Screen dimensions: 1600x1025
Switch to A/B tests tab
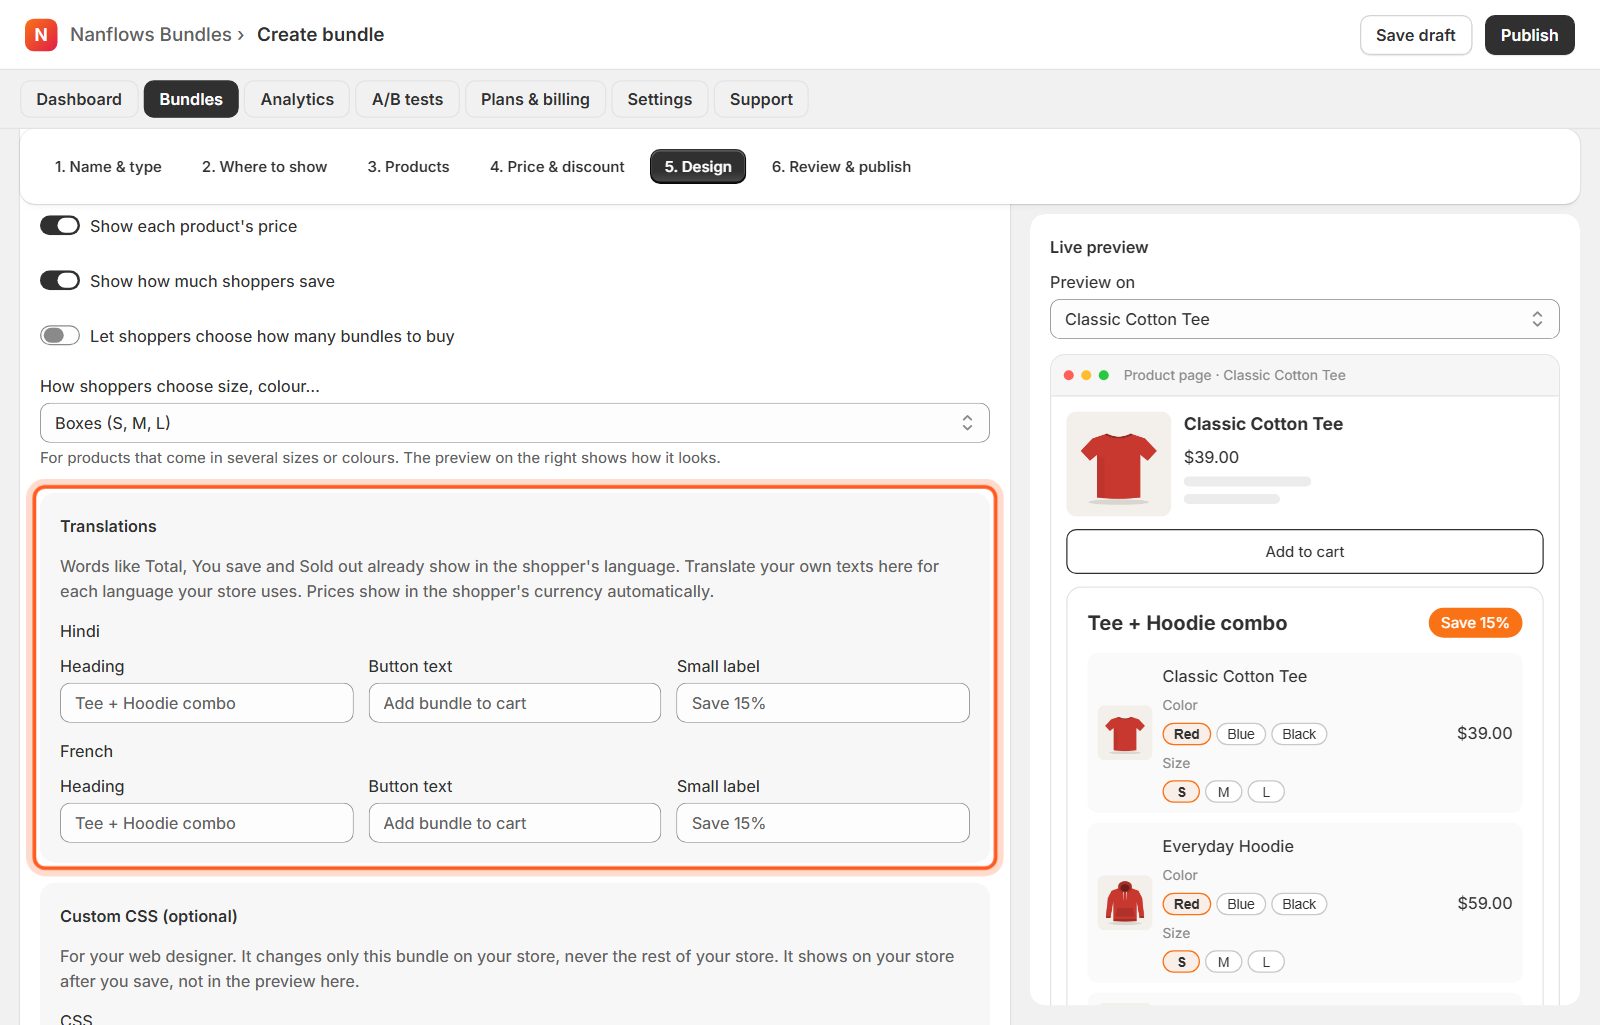407,99
